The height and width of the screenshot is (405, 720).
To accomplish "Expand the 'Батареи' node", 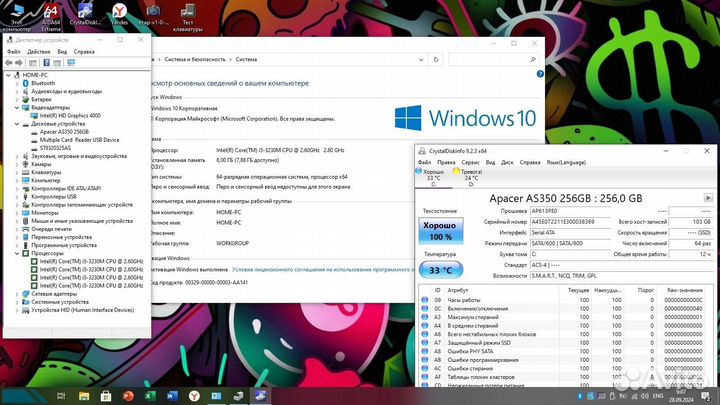I will (17, 100).
